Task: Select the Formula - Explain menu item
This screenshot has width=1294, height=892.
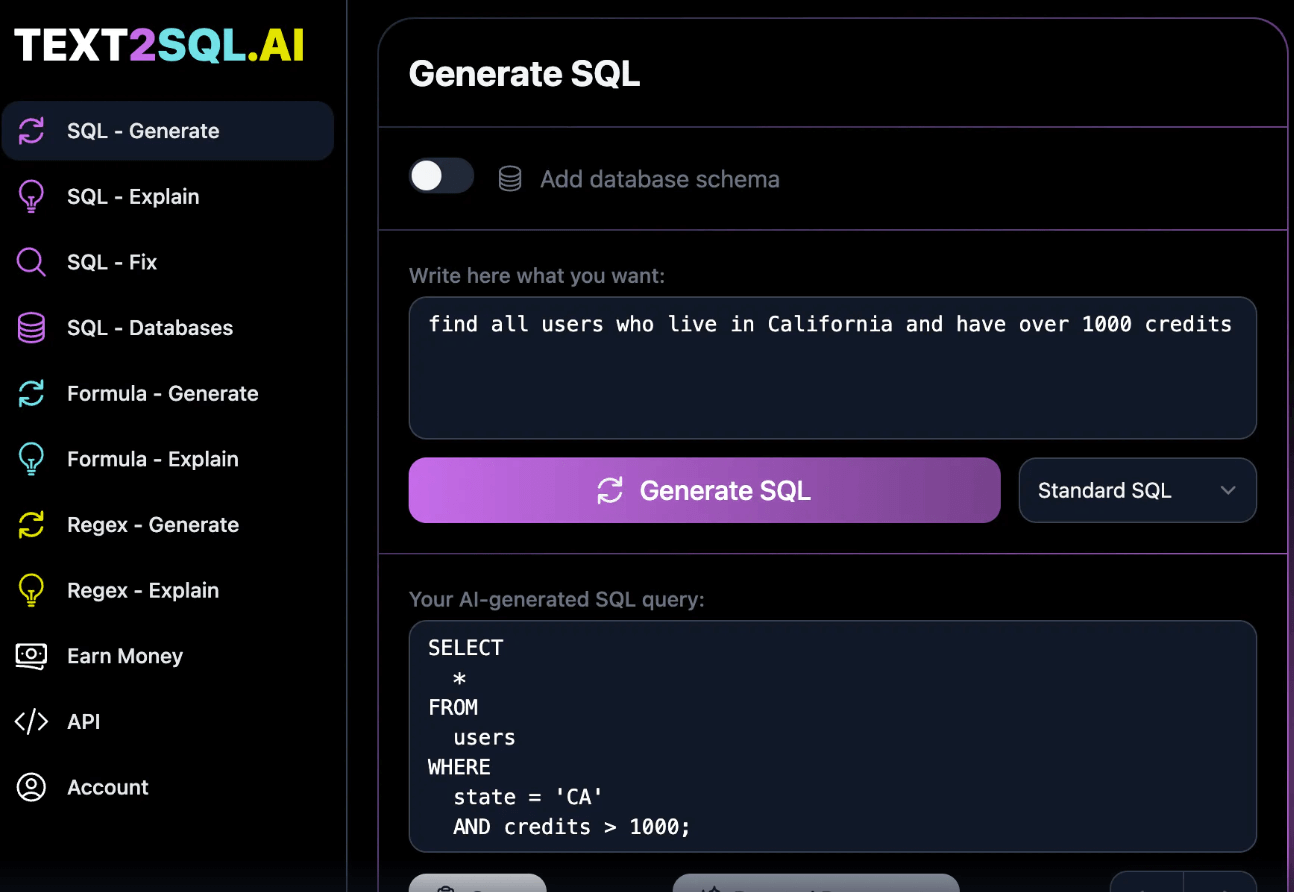Action: point(152,459)
